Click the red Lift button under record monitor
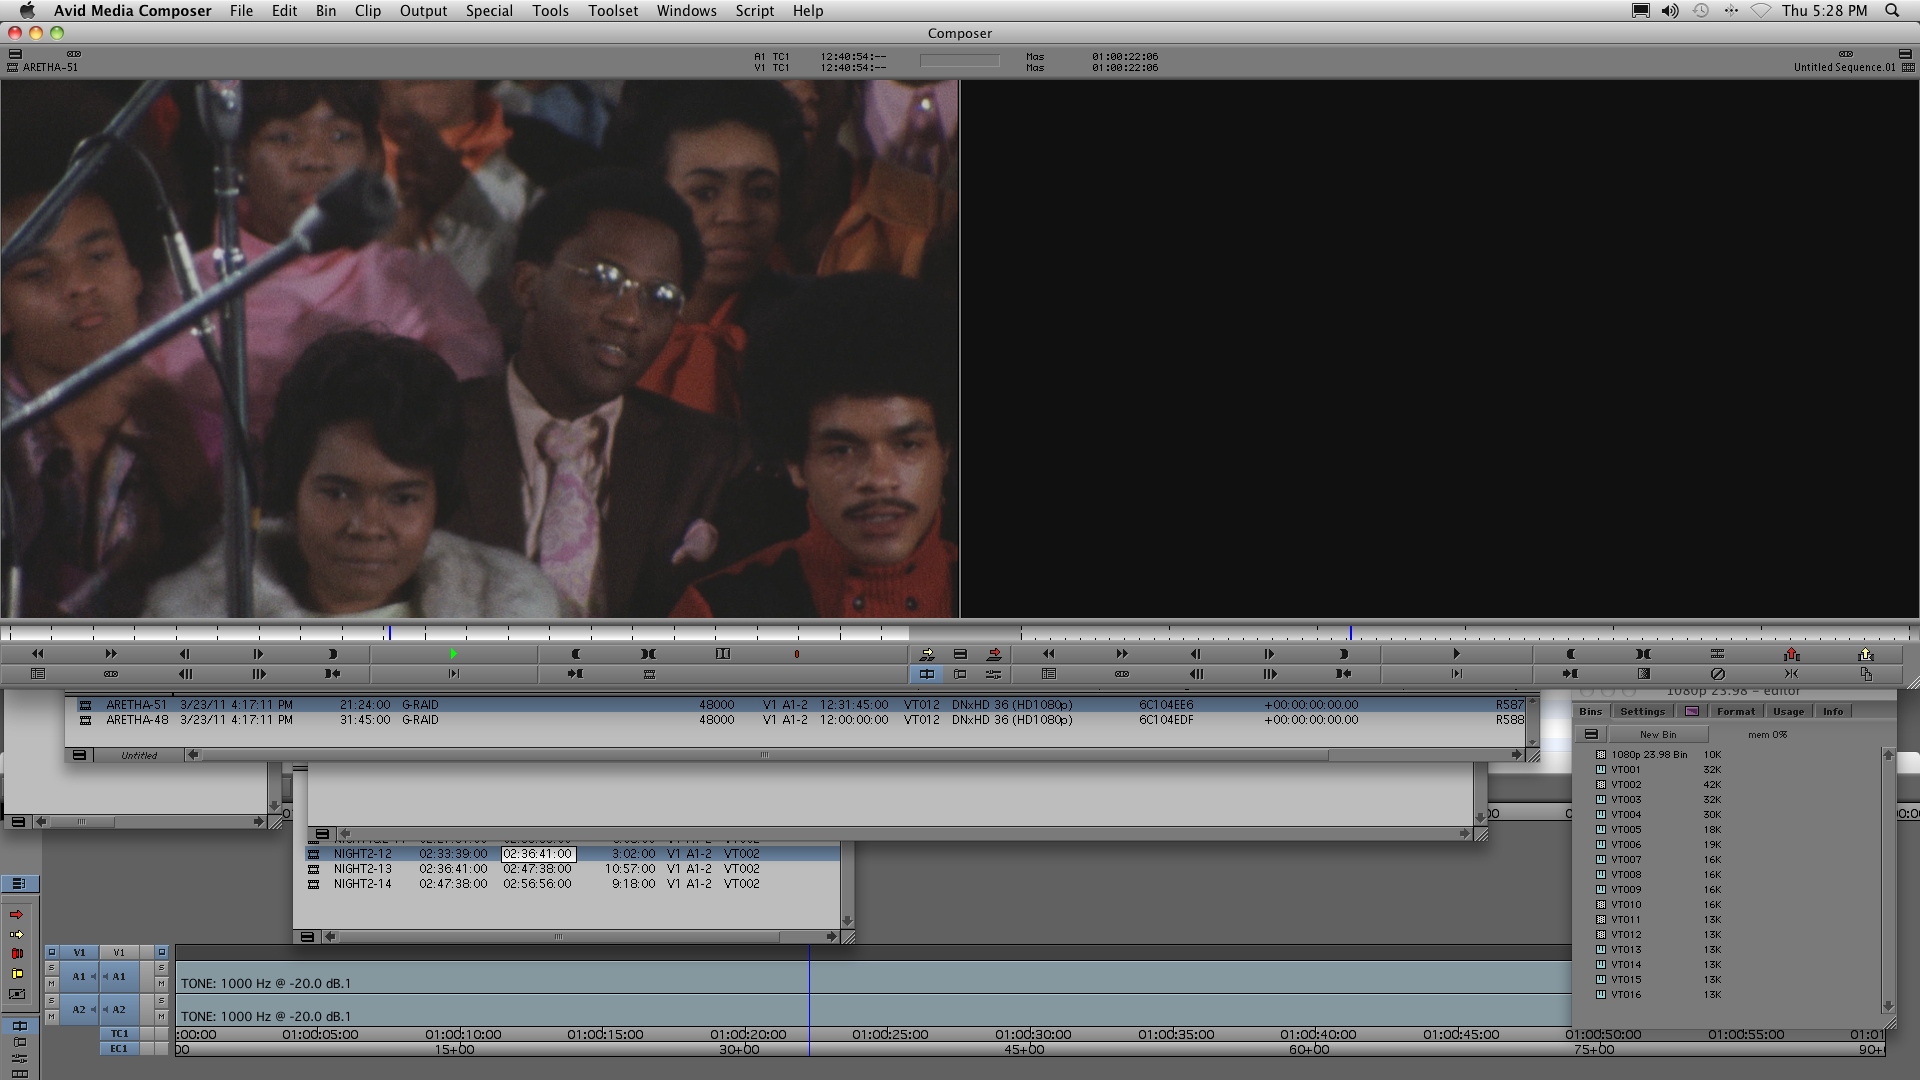The width and height of the screenshot is (1920, 1080). [1791, 654]
